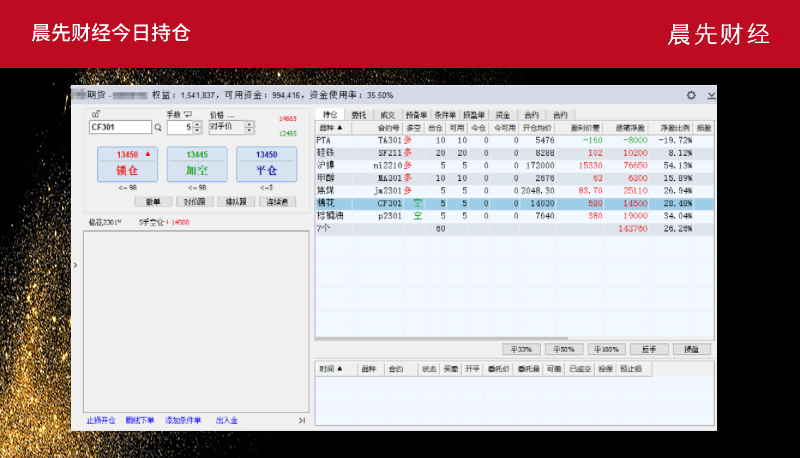Click the collapse arrow at top-right corner

711,95
